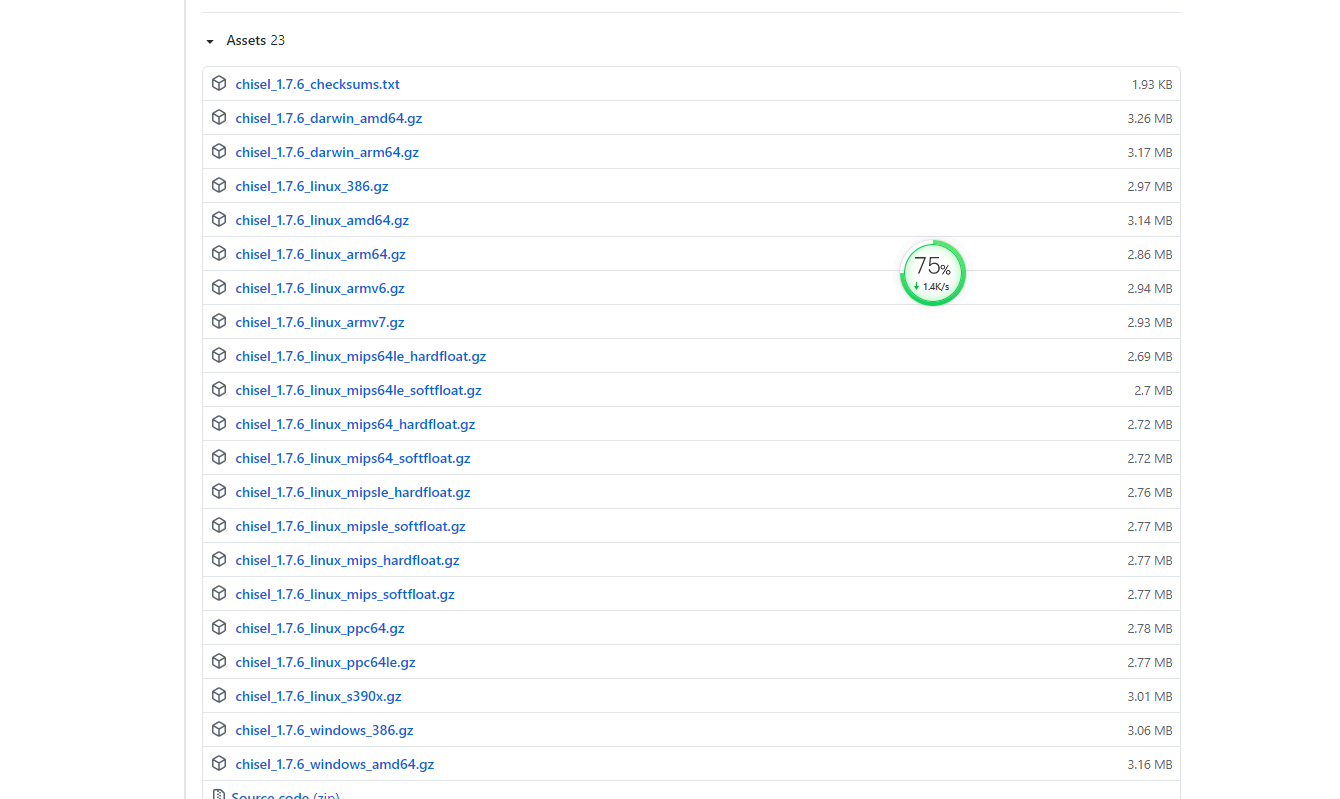Screen dimensions: 1340x799
Task: Download chisel_1.7.6_linux_386.gz
Action: (312, 187)
